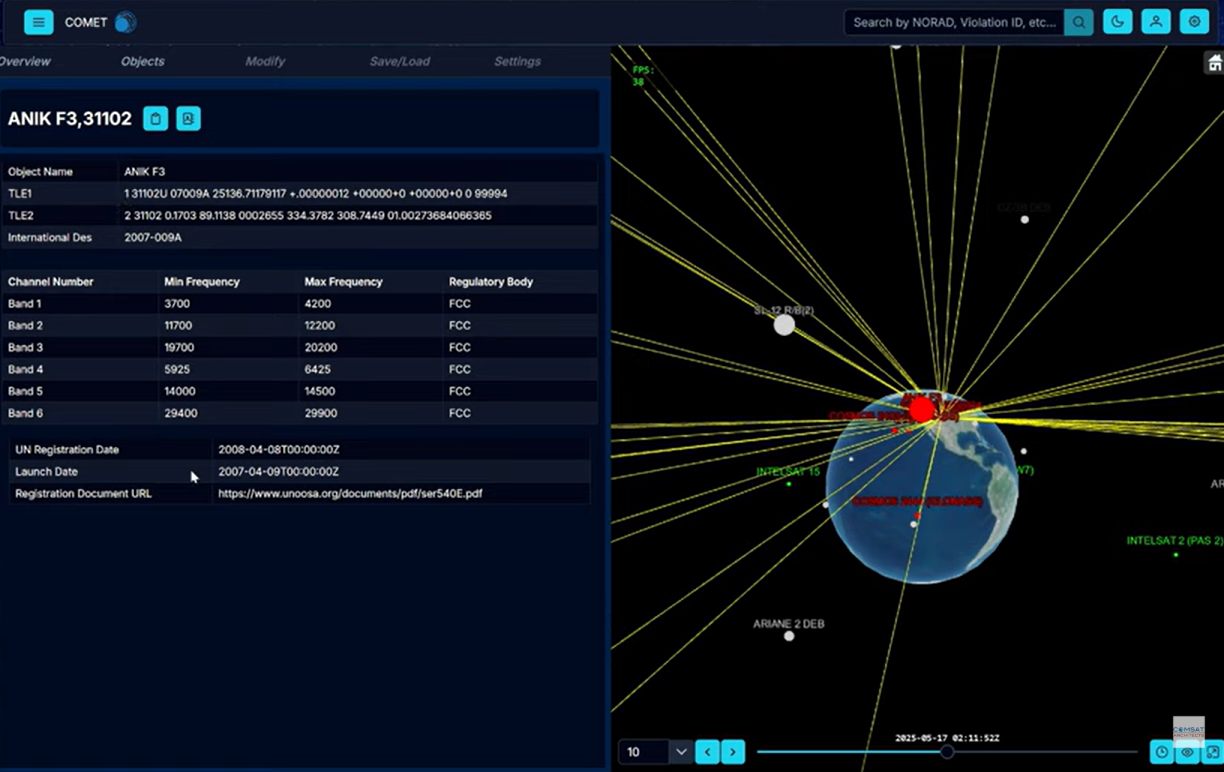Open the unoosa.org registration document URL
The width and height of the screenshot is (1224, 772).
350,494
